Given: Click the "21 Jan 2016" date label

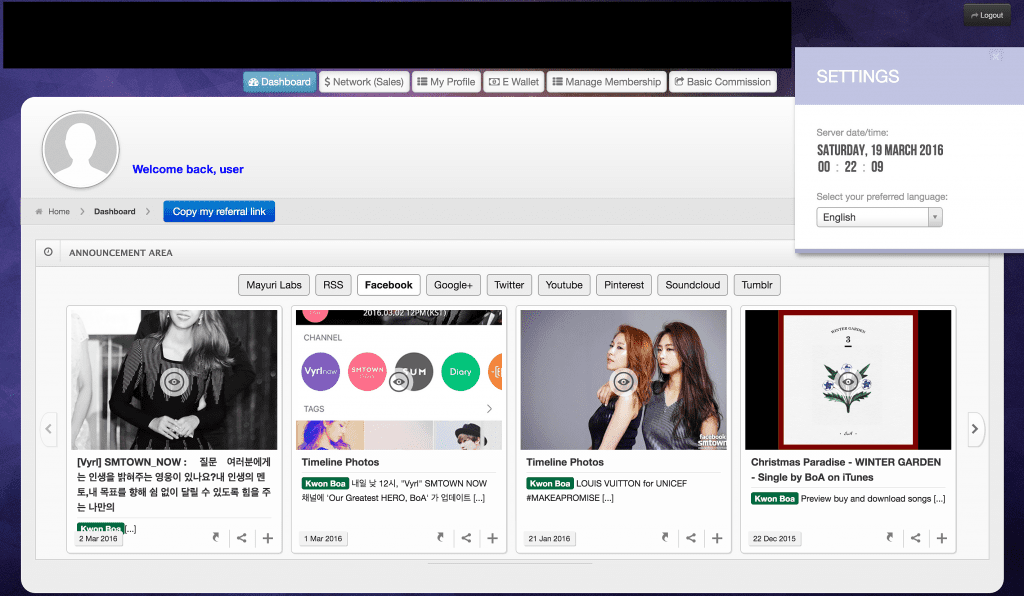Looking at the screenshot, I should 549,539.
